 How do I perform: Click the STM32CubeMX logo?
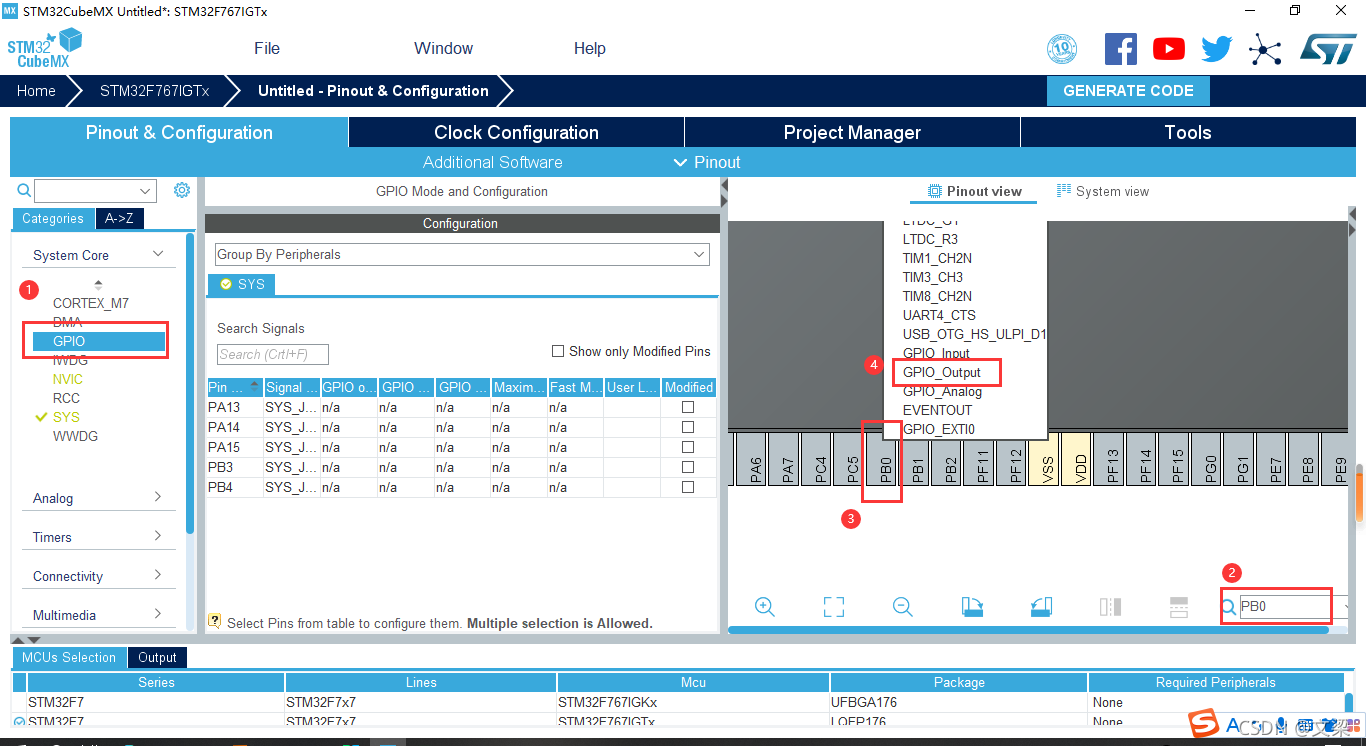(x=45, y=48)
